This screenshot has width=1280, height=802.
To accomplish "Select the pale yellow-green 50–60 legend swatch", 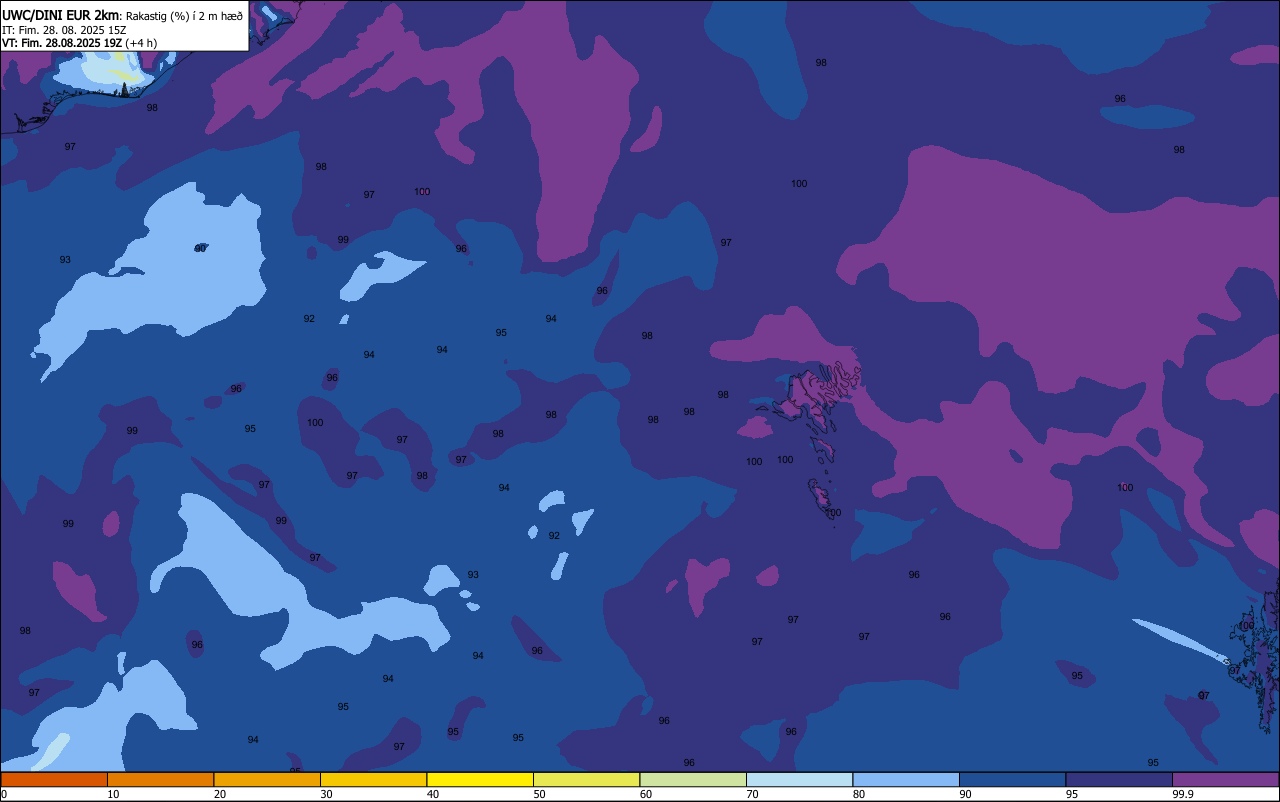I will pos(586,779).
